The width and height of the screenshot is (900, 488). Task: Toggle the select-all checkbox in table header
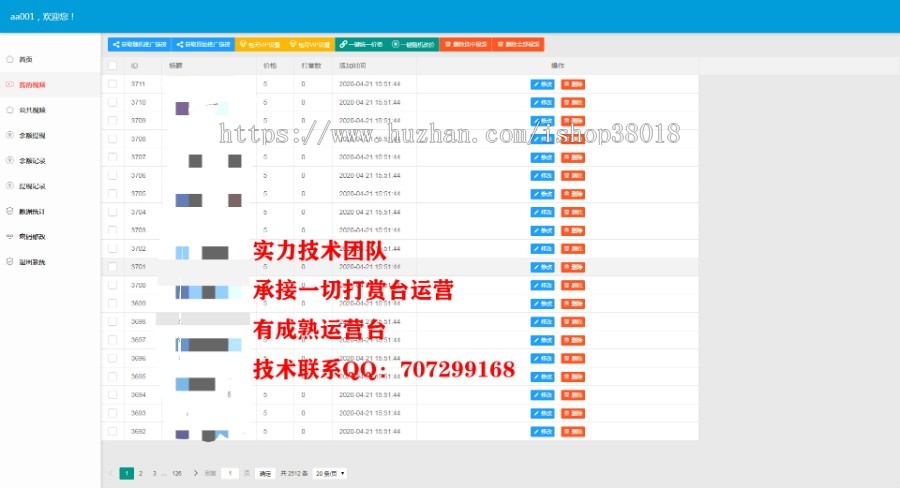(x=113, y=65)
